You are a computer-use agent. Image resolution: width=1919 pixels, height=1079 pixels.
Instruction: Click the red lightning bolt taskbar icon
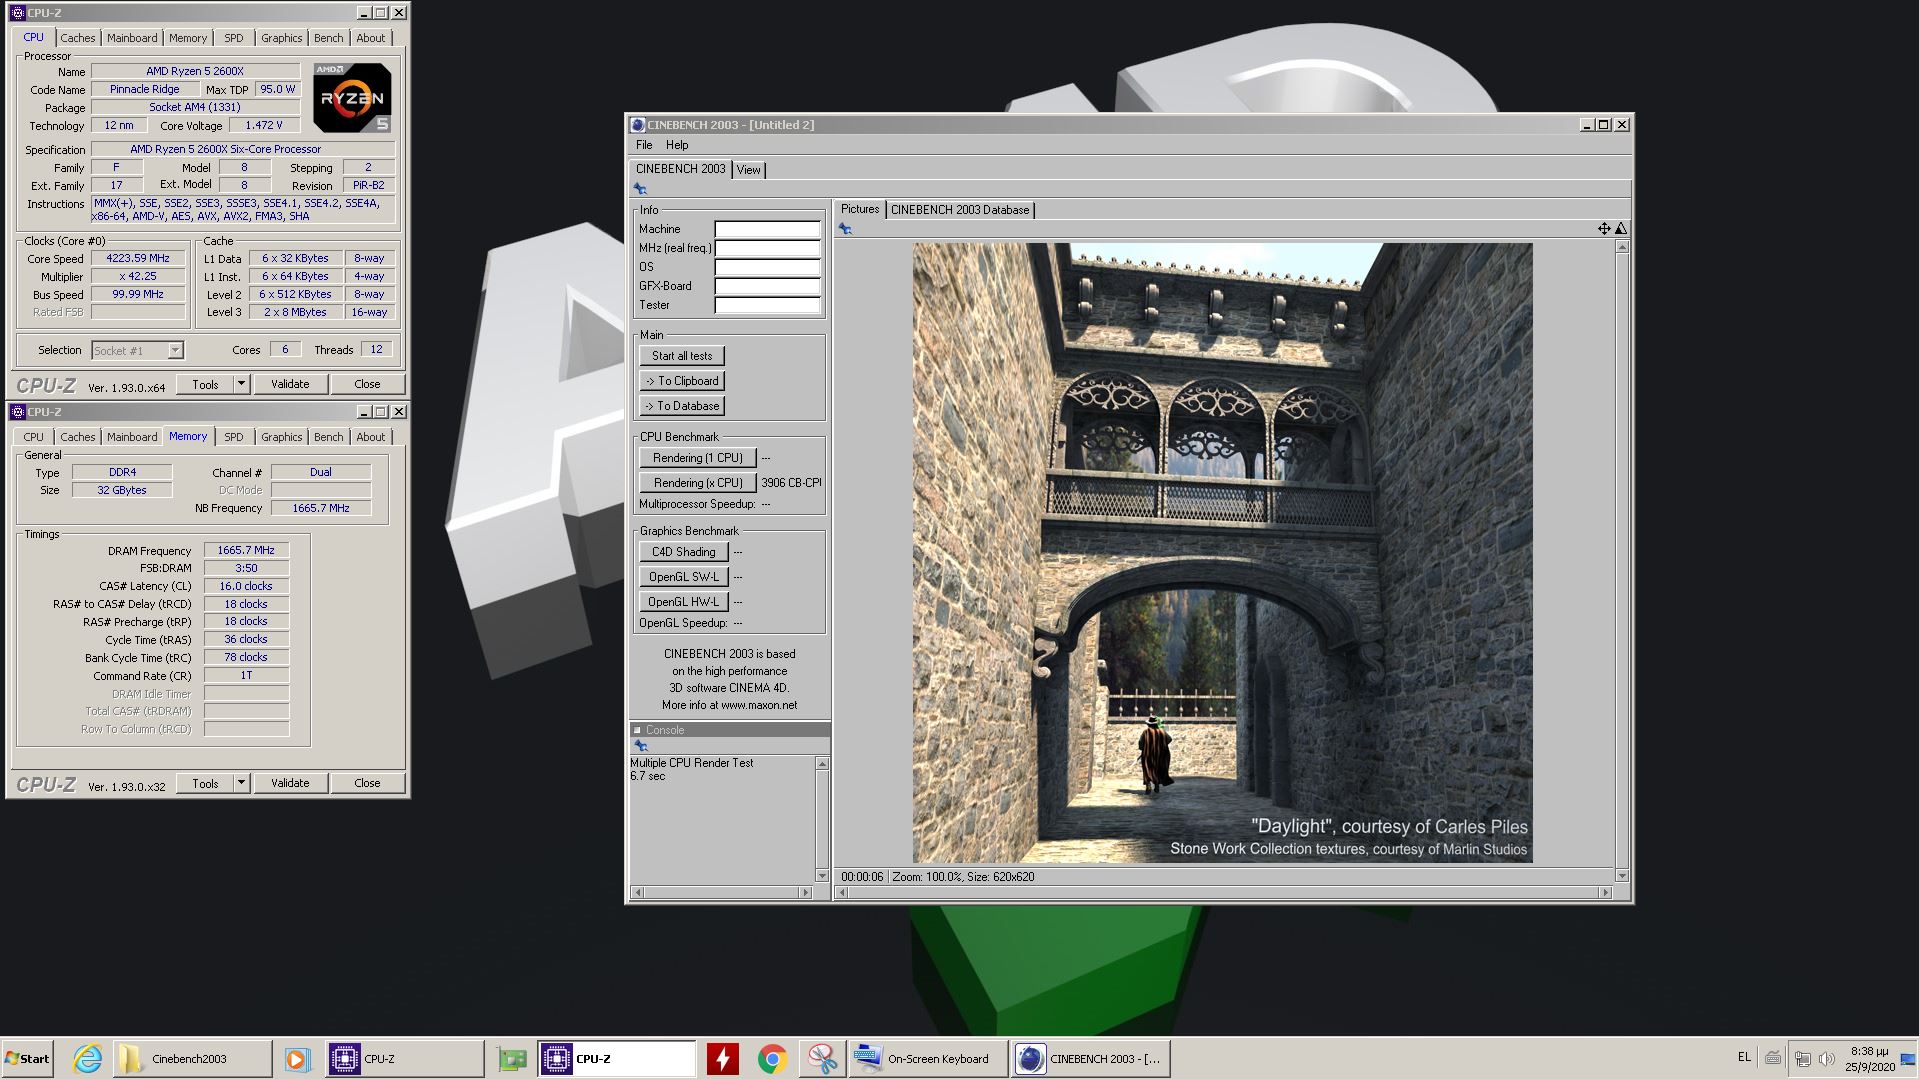(x=722, y=1058)
